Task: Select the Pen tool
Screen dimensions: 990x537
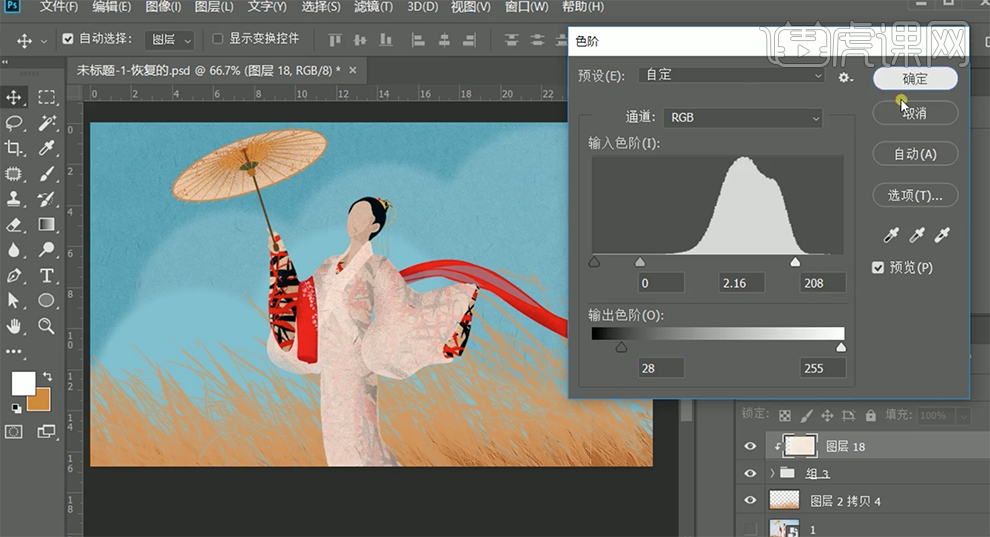Action: pyautogui.click(x=15, y=275)
